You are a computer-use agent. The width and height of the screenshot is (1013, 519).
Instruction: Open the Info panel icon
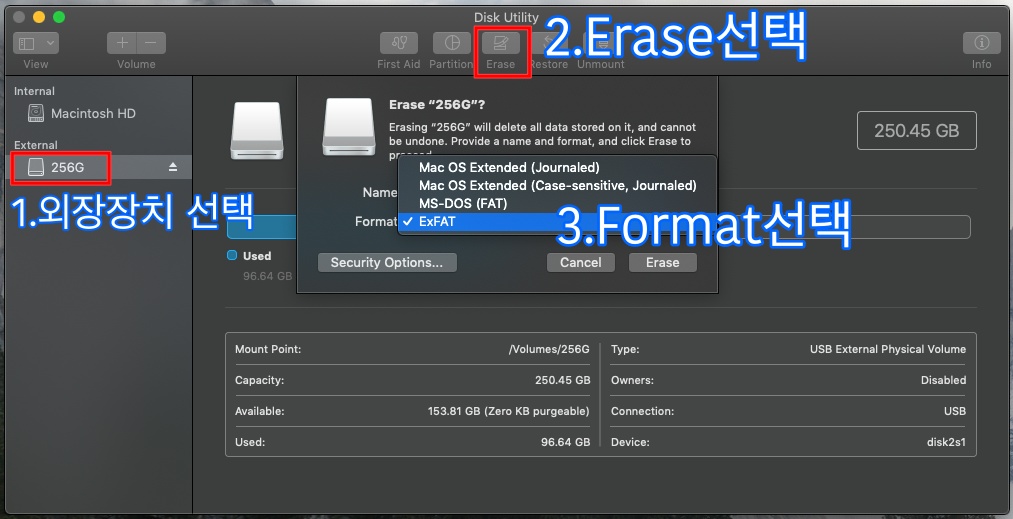981,43
